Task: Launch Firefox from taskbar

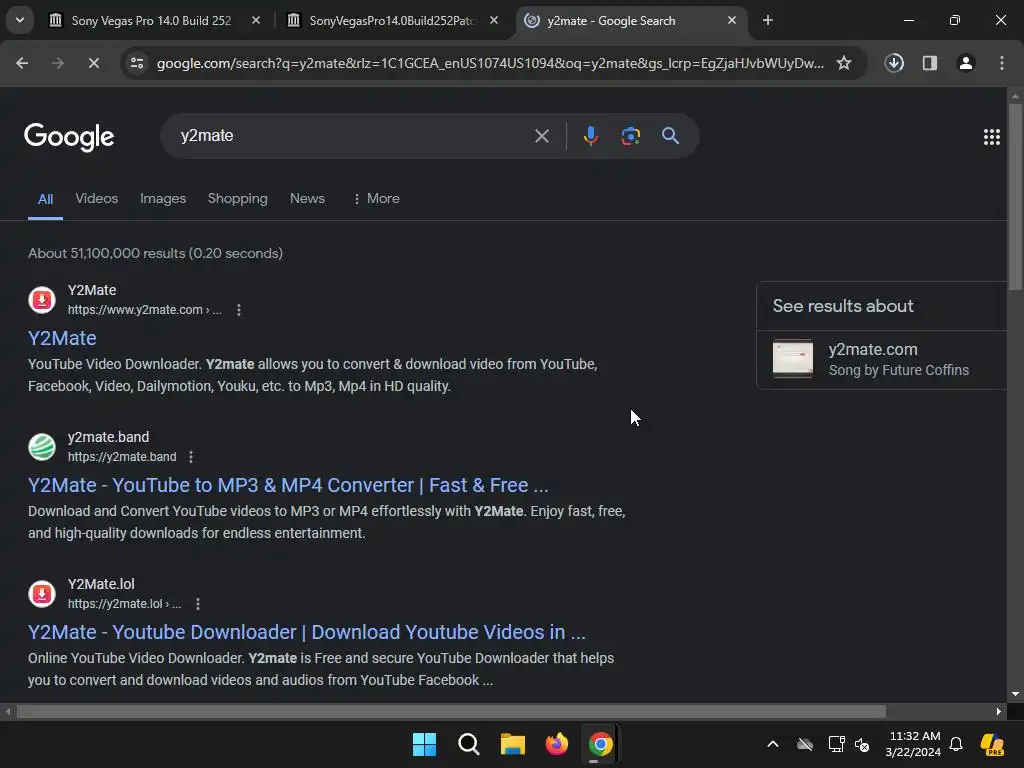Action: pos(556,744)
